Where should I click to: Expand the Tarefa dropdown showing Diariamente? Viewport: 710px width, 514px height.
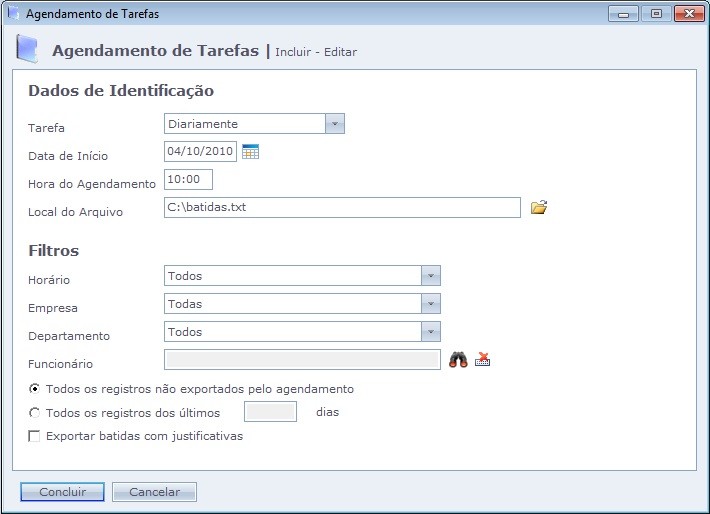click(x=335, y=124)
